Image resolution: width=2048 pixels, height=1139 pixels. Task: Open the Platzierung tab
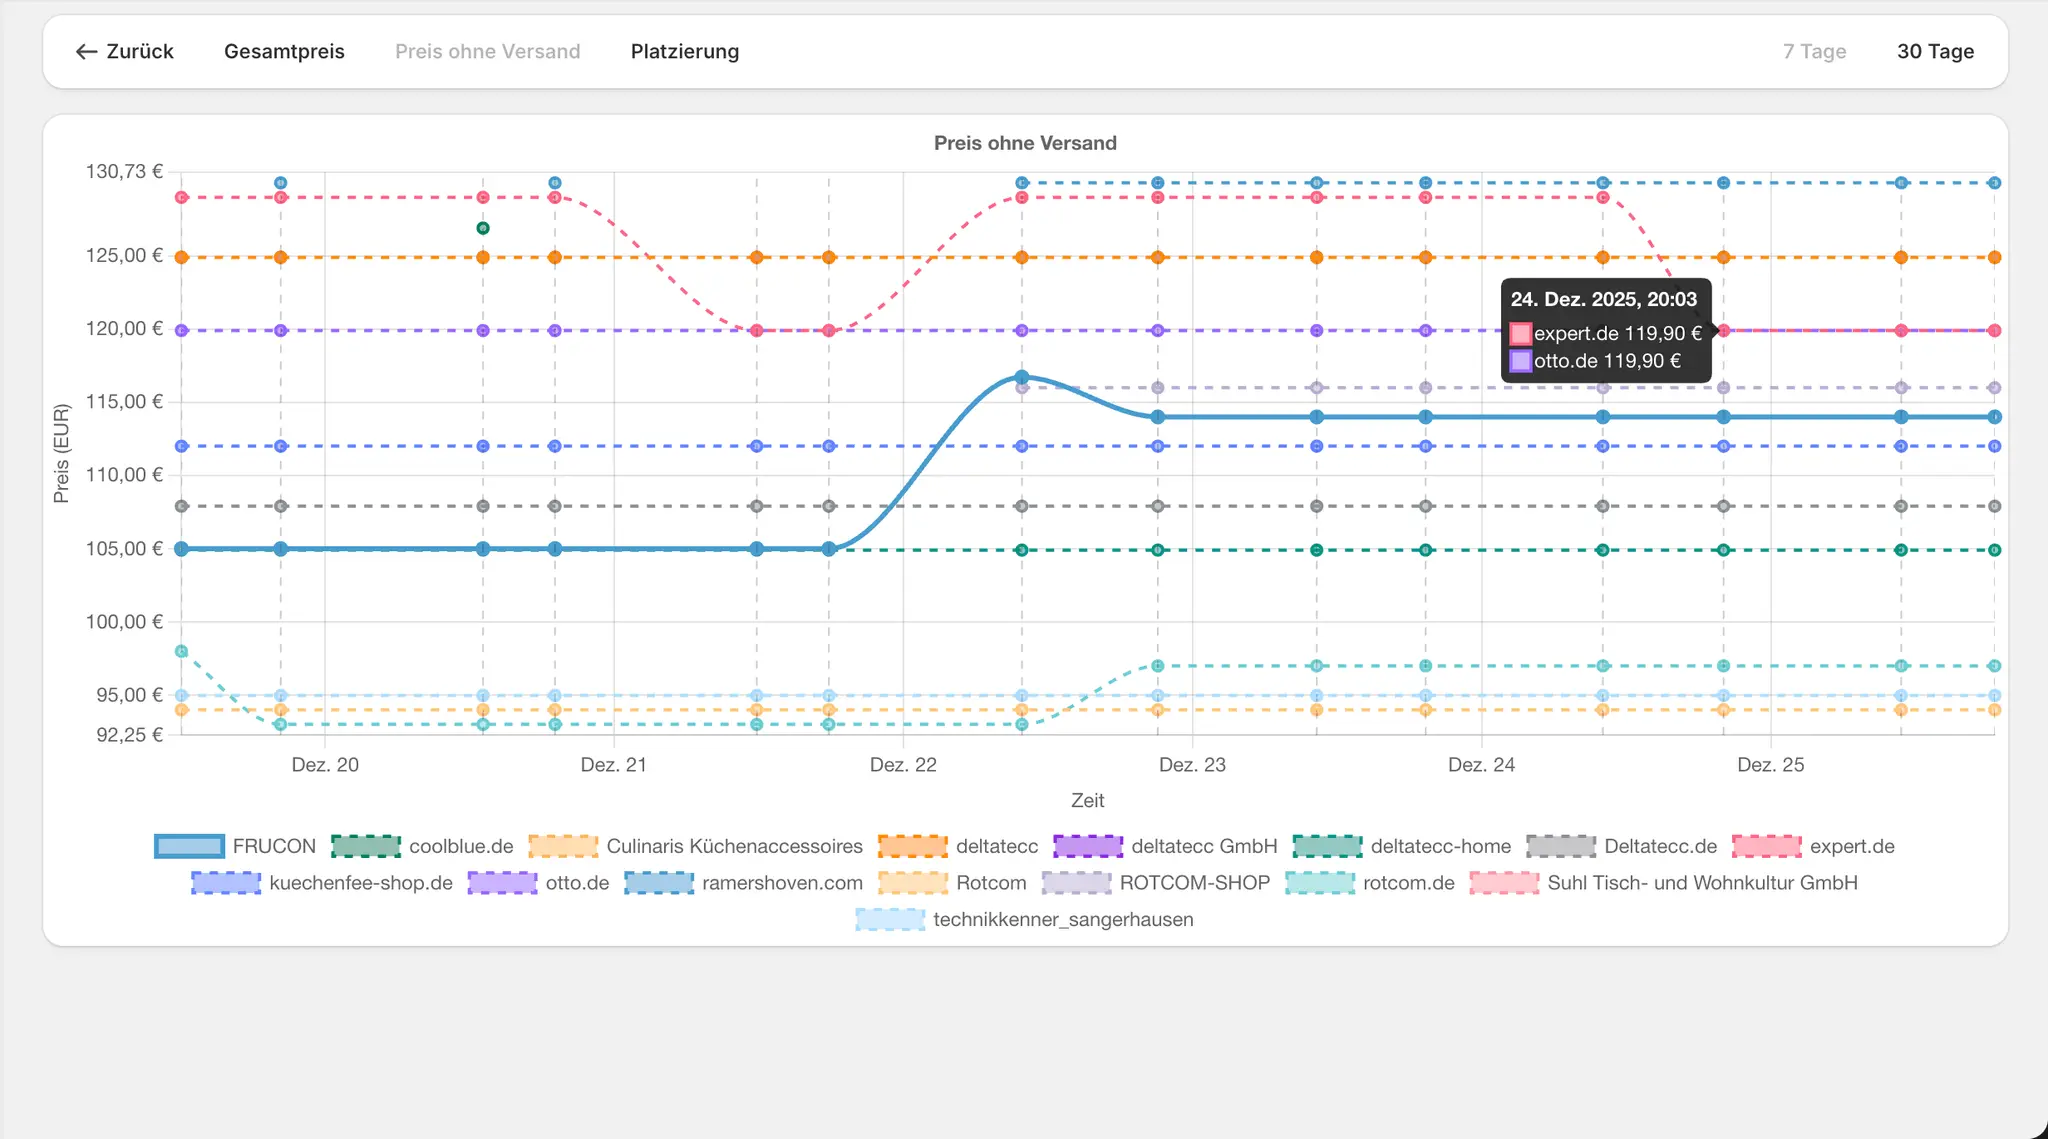pyautogui.click(x=685, y=52)
